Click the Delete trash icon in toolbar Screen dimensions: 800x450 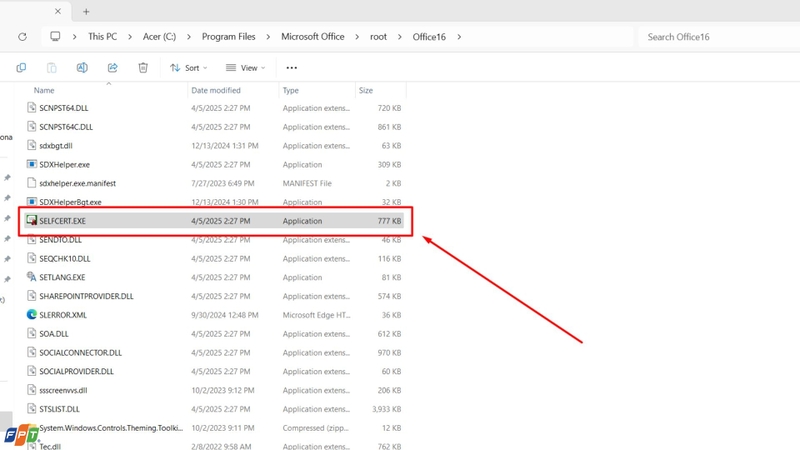143,68
